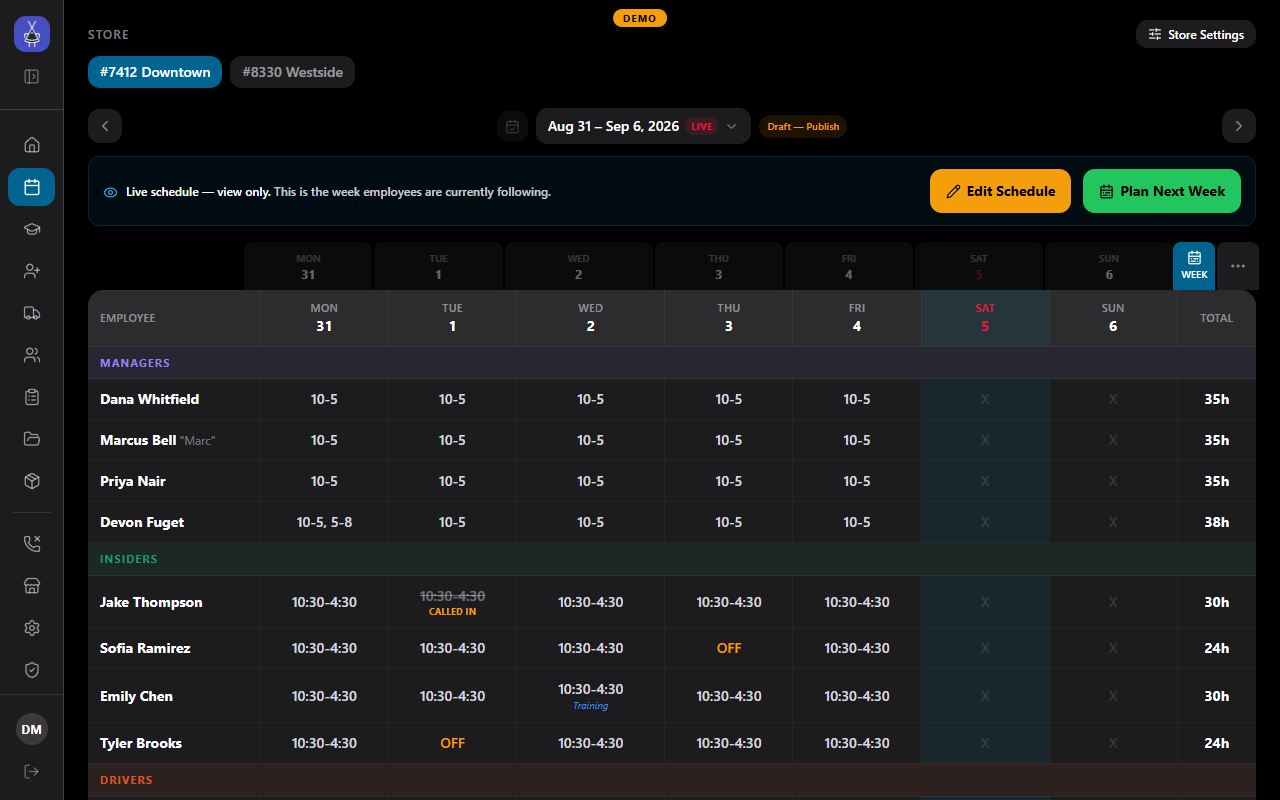The height and width of the screenshot is (800, 1280).
Task: Select the MON 31 day tab
Action: (308, 266)
